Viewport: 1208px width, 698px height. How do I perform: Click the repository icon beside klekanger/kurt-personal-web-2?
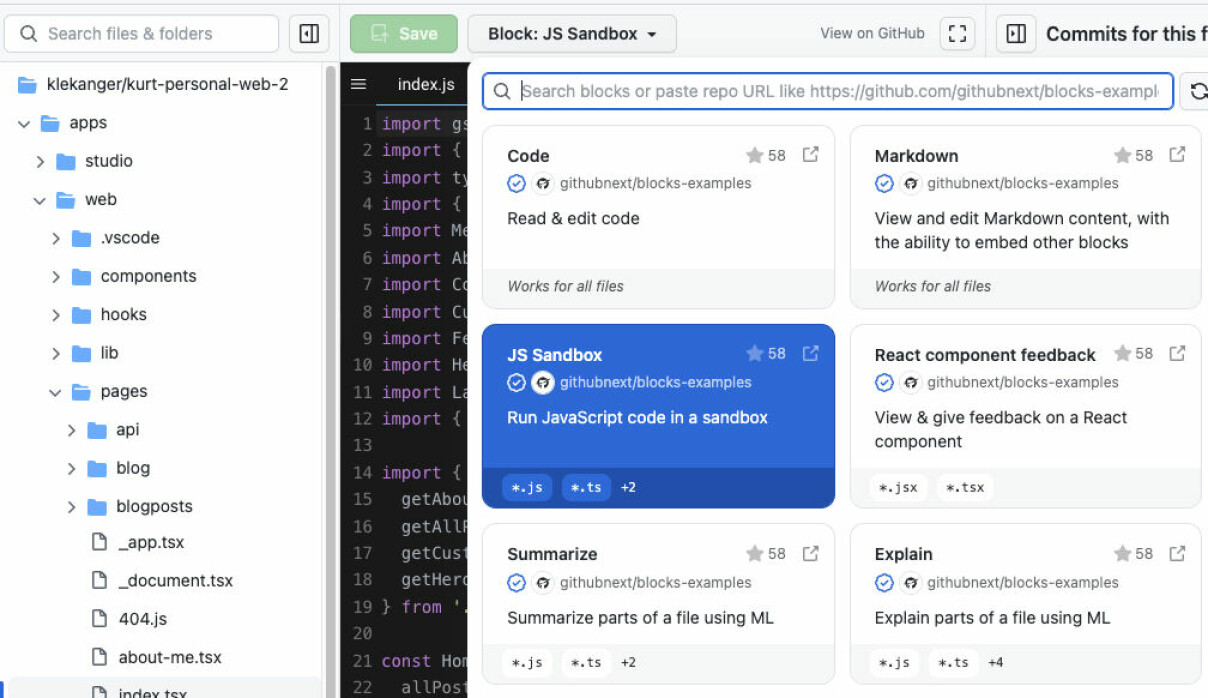point(28,85)
